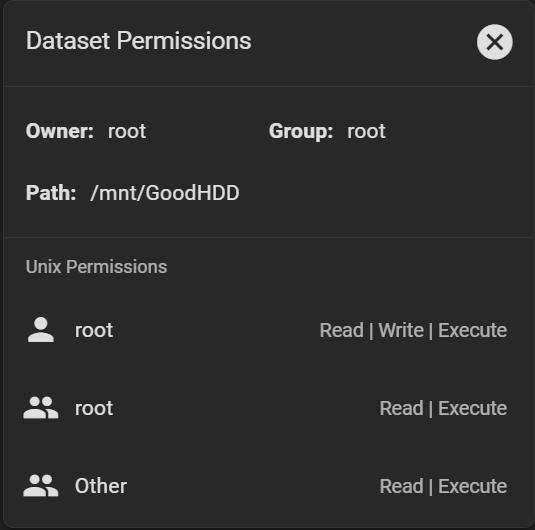Select the Dataset Permissions title
Viewport: 535px width, 530px height.
[x=139, y=41]
